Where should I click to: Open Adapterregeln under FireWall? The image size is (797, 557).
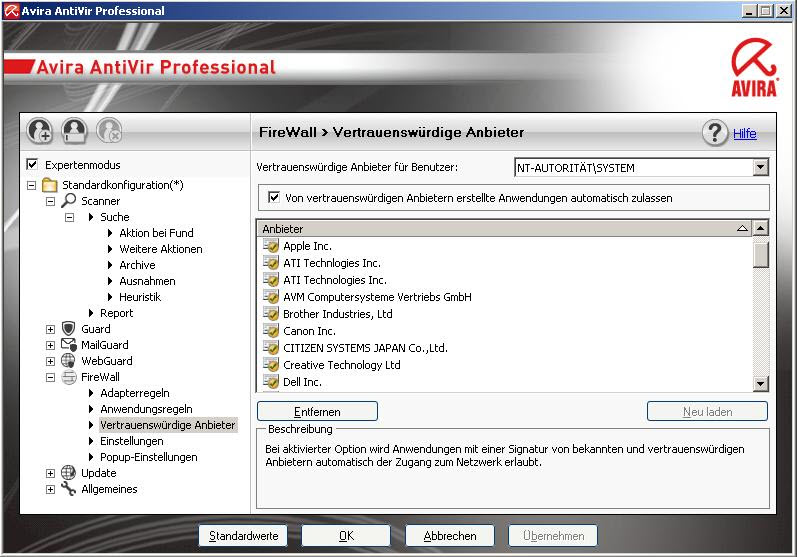pyautogui.click(x=135, y=393)
